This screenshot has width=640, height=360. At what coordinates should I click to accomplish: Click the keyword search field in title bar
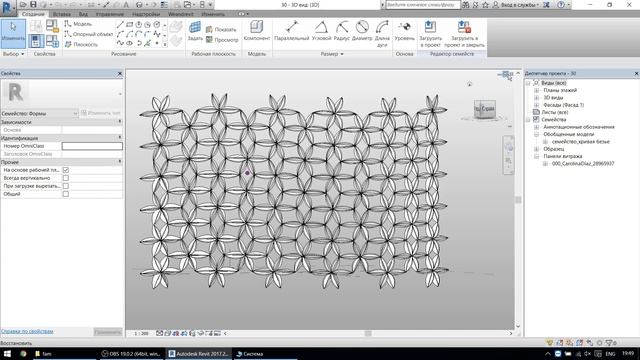point(422,5)
